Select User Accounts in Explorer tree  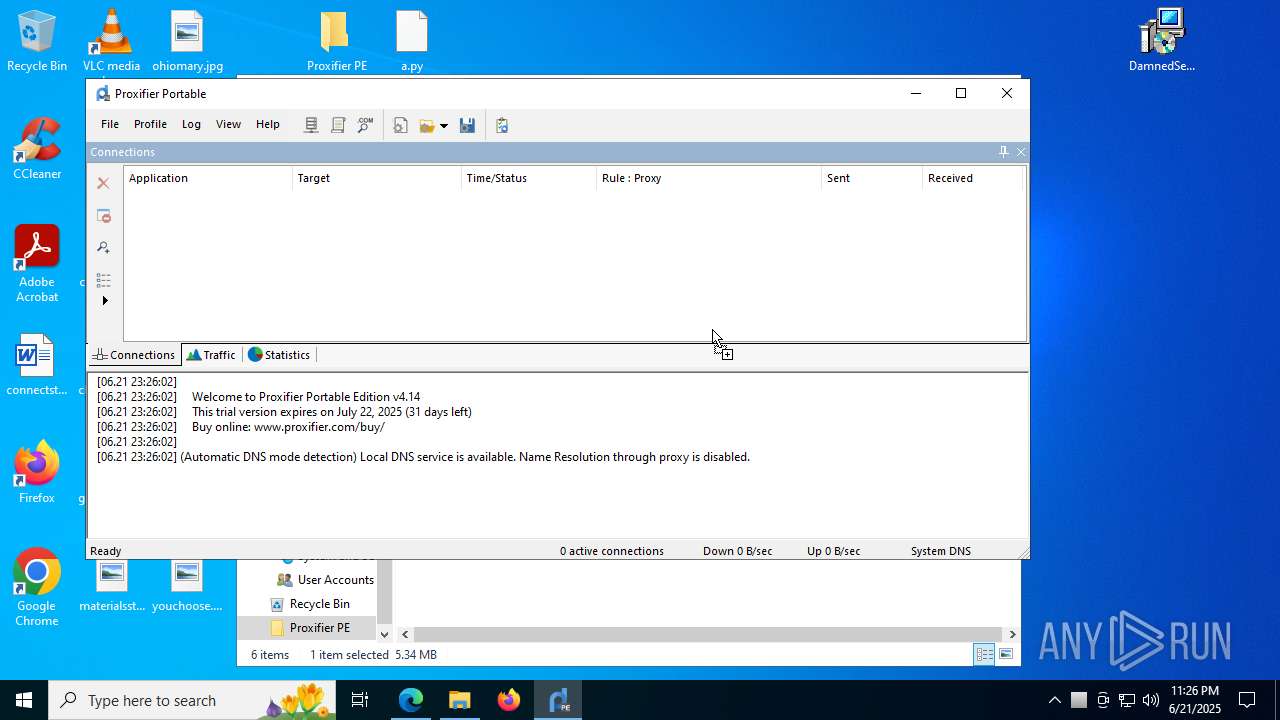325,580
